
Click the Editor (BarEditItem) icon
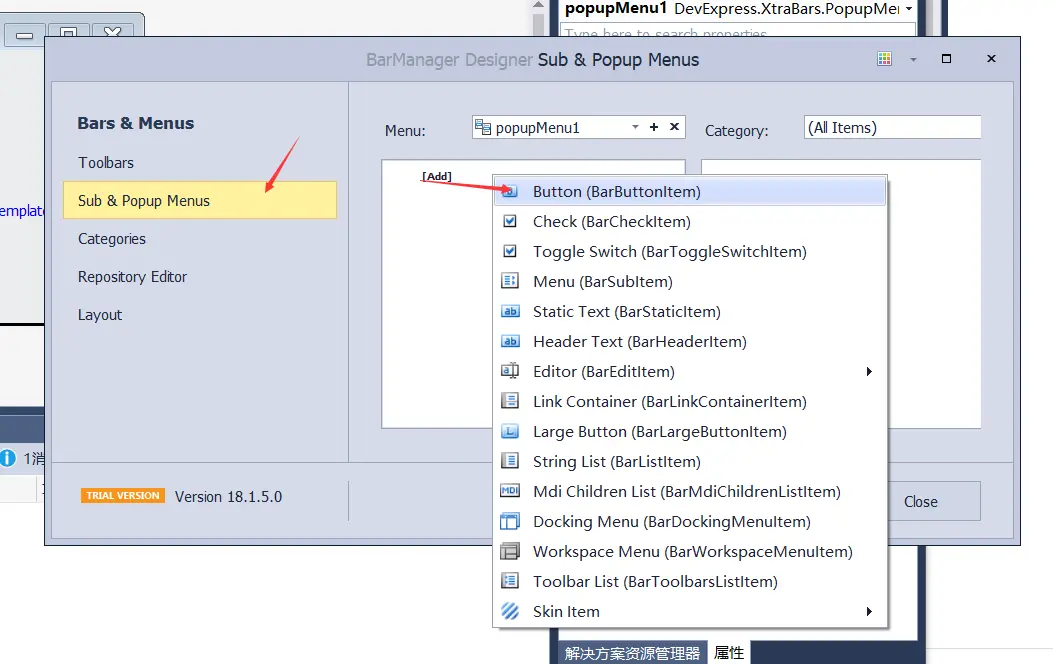tap(510, 371)
